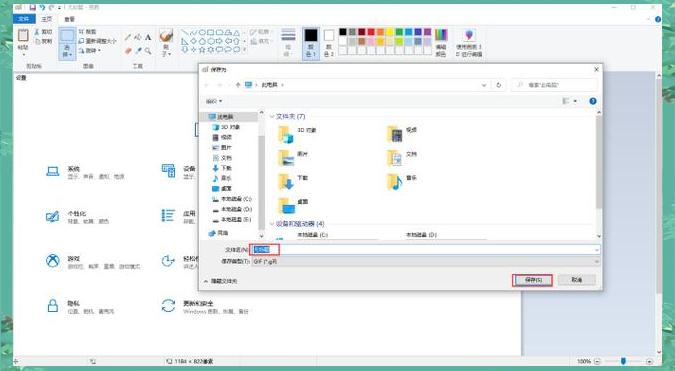Screen dimensions: 675x371
Task: Select the Color picker eyedropper tool
Action: click(x=138, y=51)
